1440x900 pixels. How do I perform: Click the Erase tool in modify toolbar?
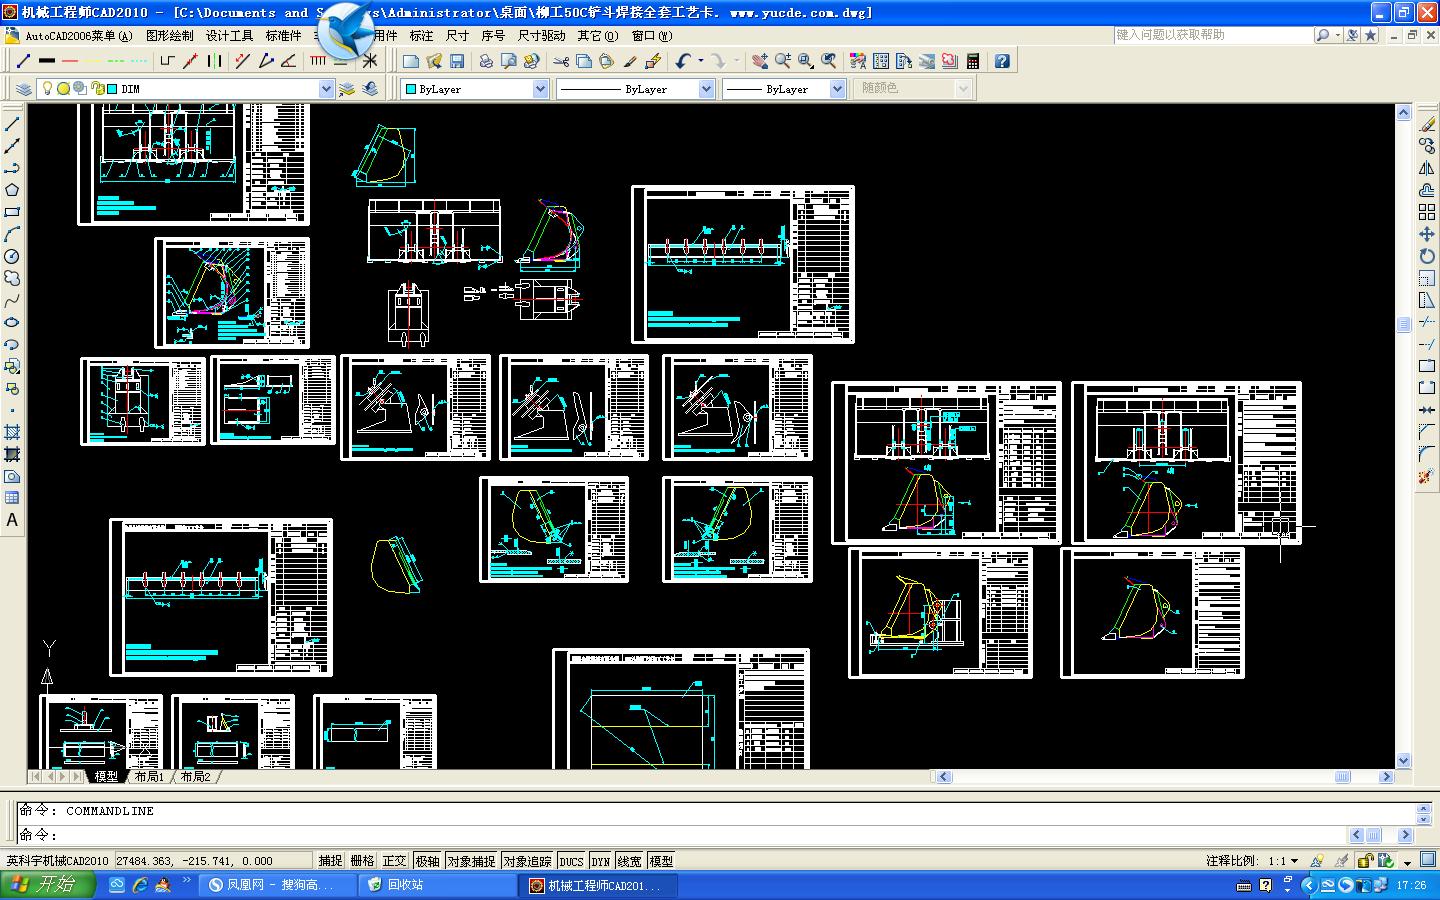[1427, 124]
